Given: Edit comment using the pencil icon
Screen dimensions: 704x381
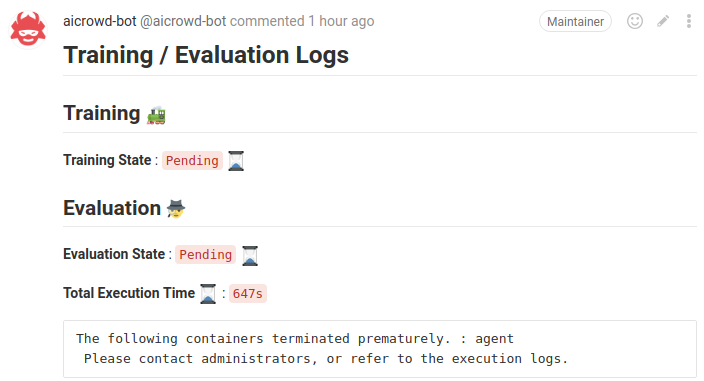Looking at the screenshot, I should click(x=663, y=21).
